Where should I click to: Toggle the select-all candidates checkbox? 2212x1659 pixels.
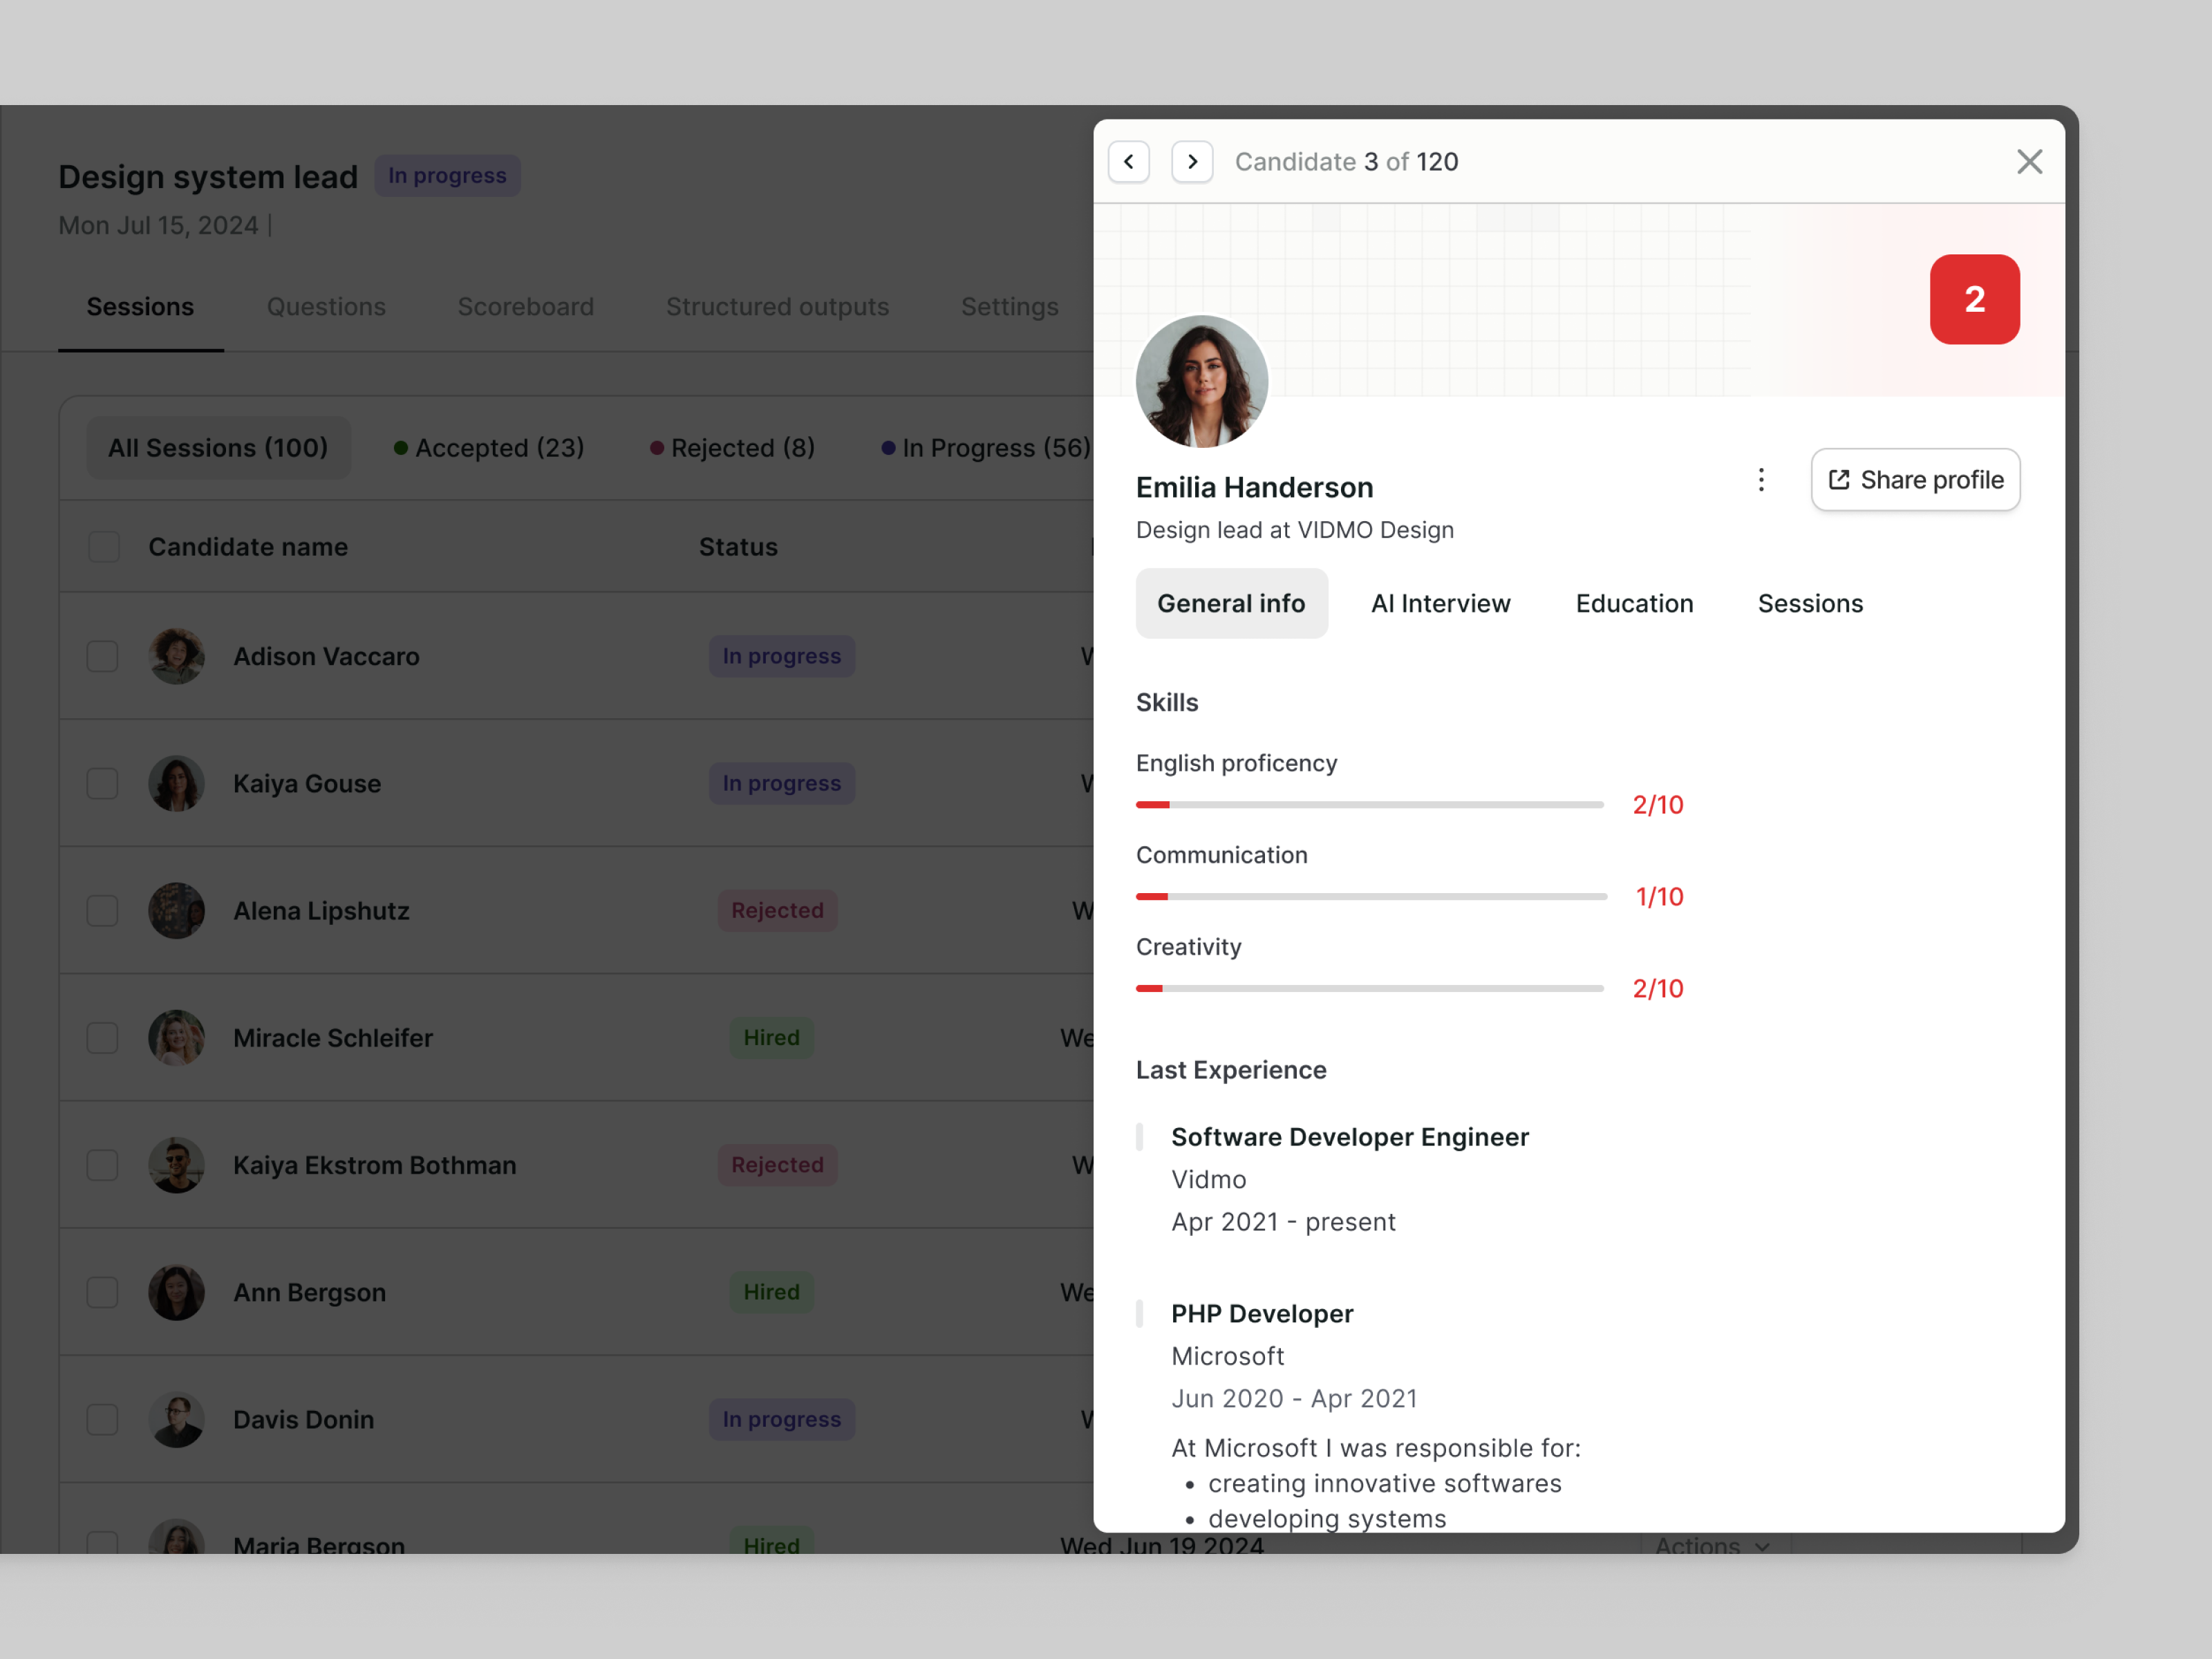(103, 546)
